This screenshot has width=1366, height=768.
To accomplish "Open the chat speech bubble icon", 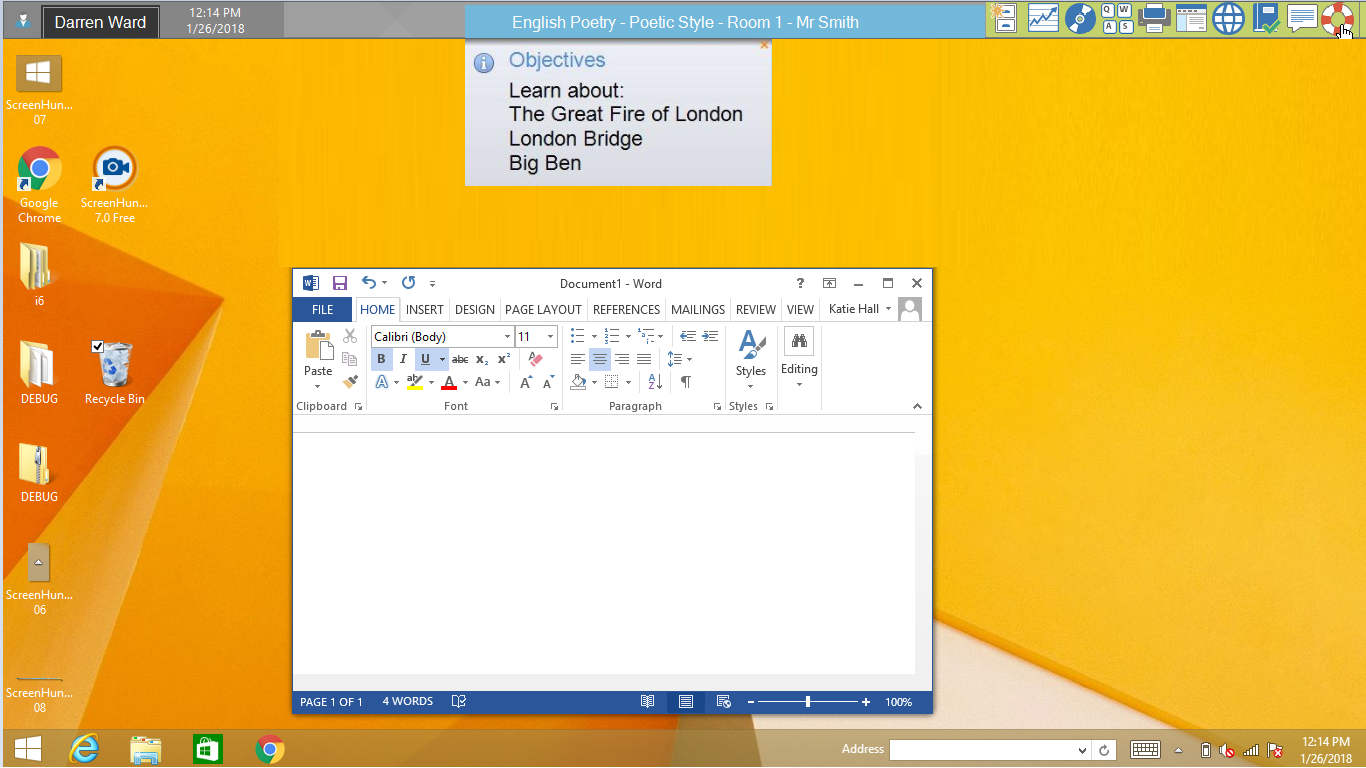I will pos(1301,17).
